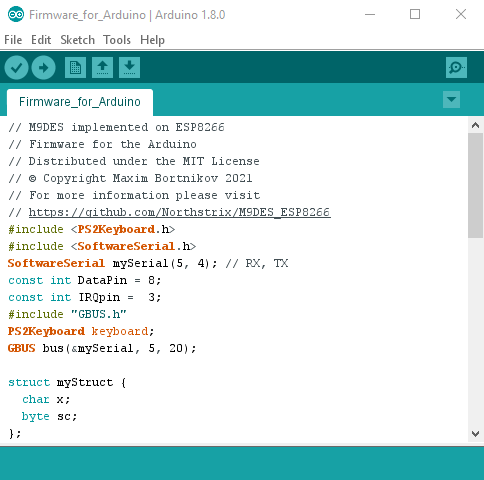484x480 pixels.
Task: Click the 'const int IRQpin = 3;' line
Action: click(85, 297)
